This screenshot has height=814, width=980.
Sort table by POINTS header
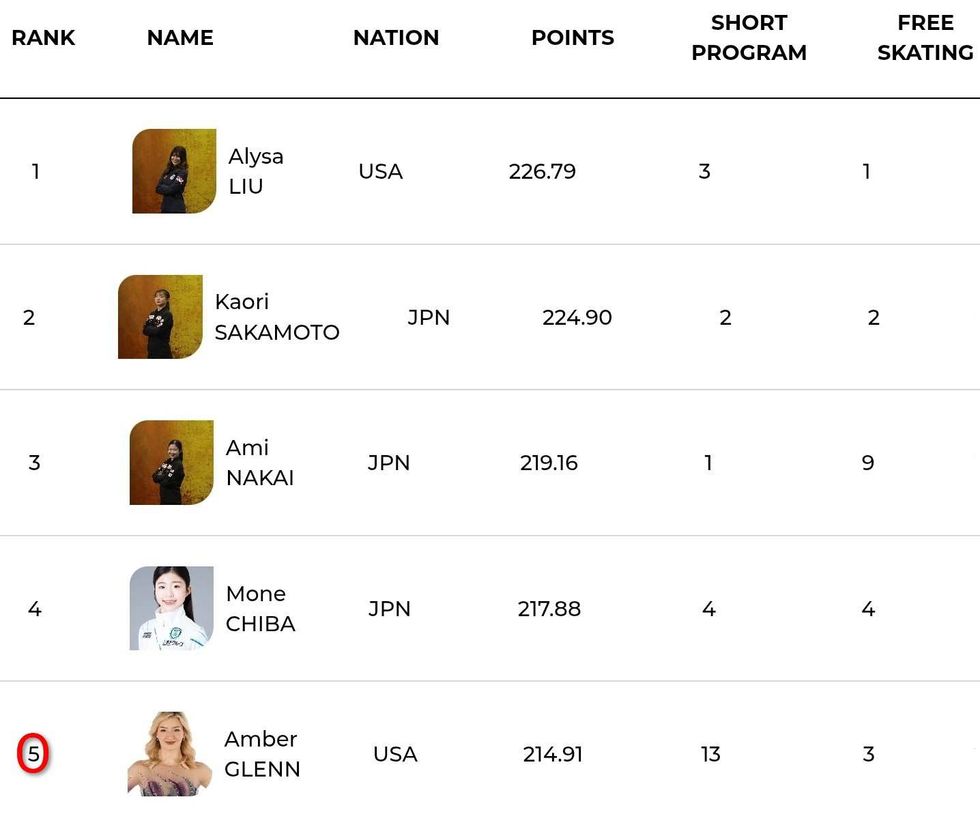click(x=573, y=38)
